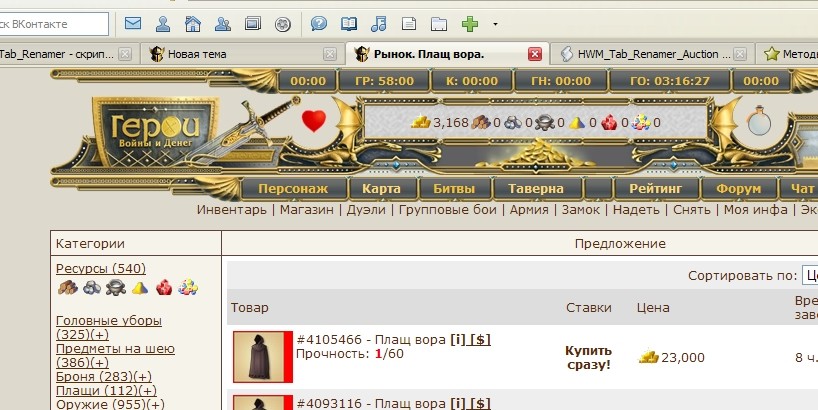
Task: Click the VK video film reel icon
Action: [283, 25]
